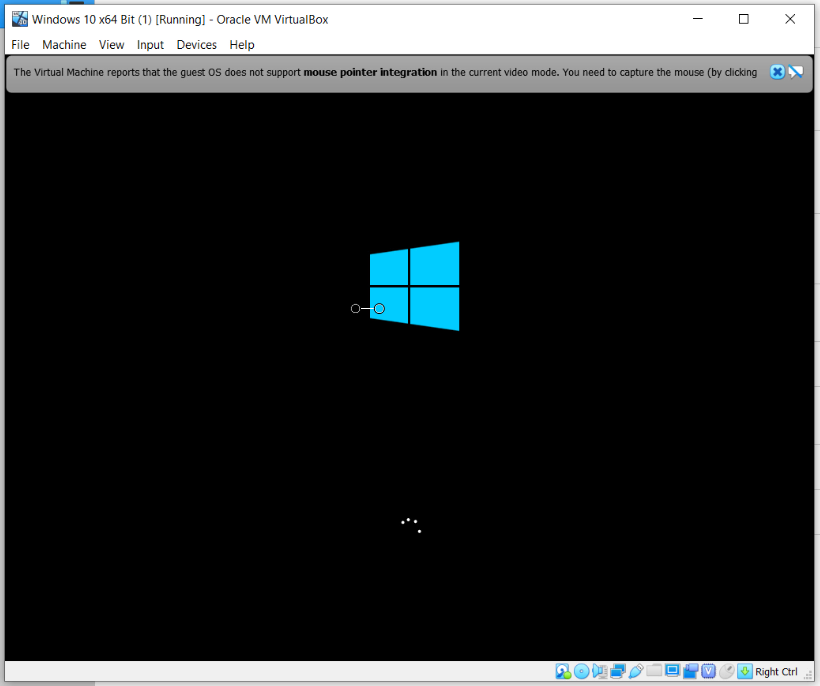Click the optical disk status icon

coord(582,671)
